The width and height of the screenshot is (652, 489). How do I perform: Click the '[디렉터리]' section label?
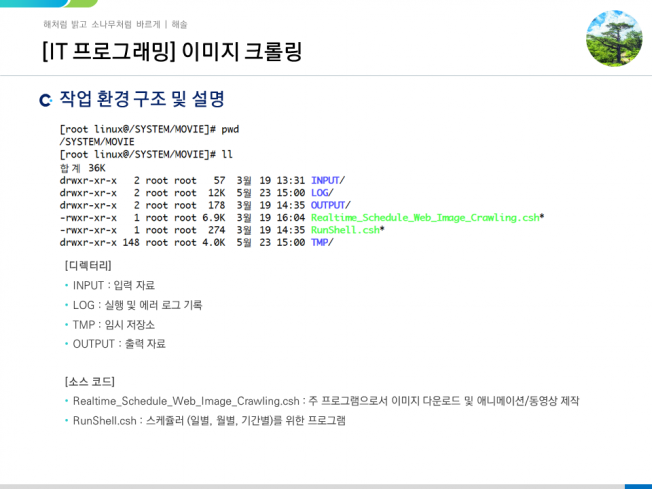tap(87, 265)
